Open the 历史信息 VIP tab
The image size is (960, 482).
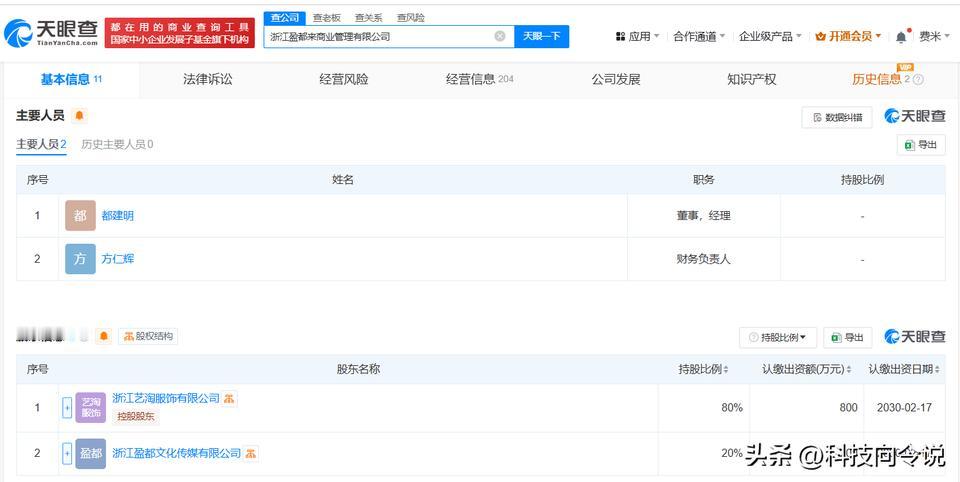coord(880,78)
